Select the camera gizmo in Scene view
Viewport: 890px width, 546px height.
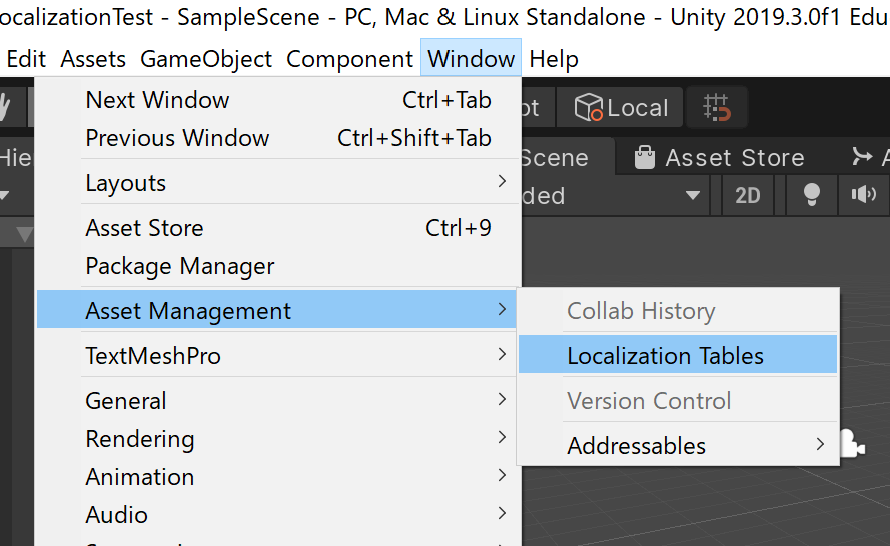click(x=851, y=444)
